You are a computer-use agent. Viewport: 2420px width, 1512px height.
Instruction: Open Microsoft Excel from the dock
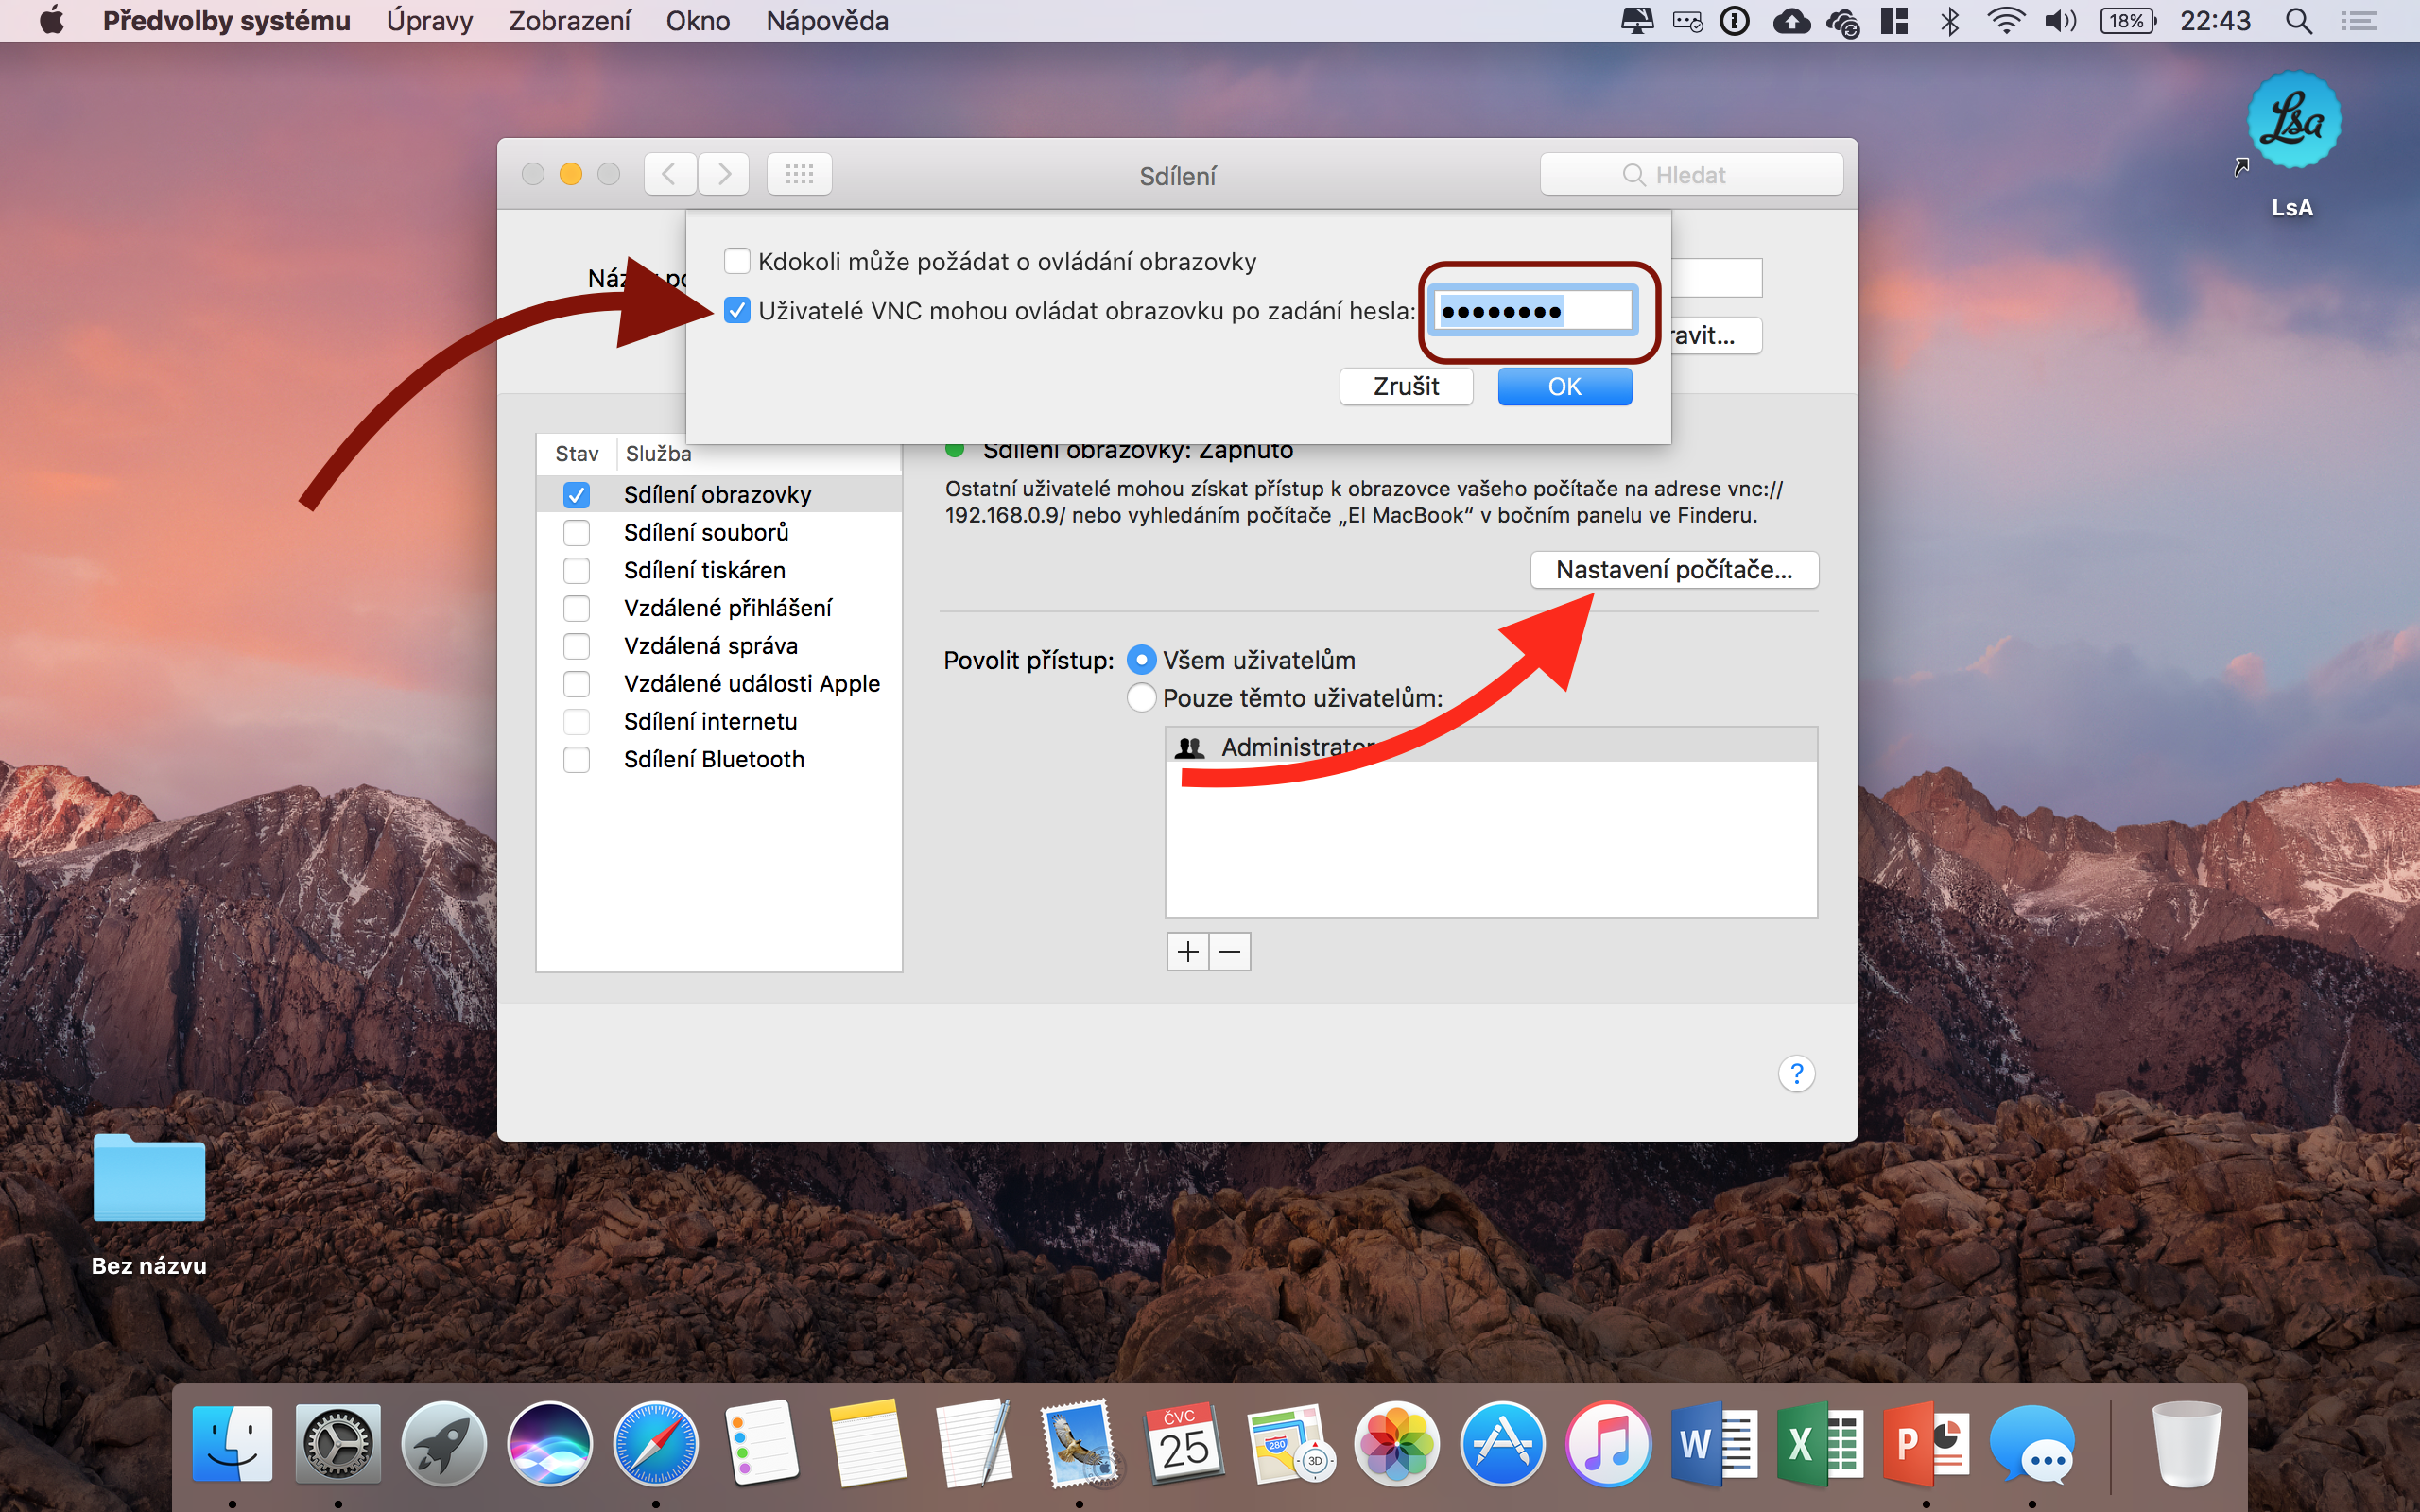1818,1443
